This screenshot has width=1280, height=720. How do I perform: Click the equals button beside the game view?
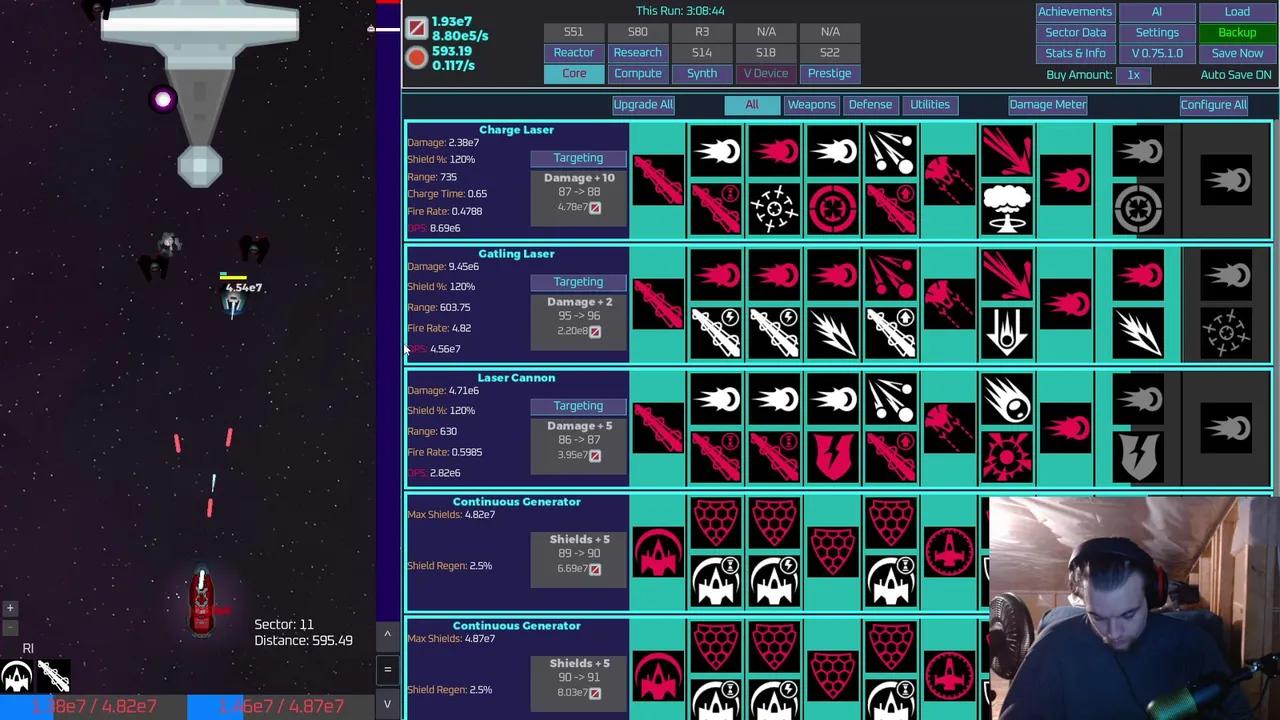tap(387, 669)
